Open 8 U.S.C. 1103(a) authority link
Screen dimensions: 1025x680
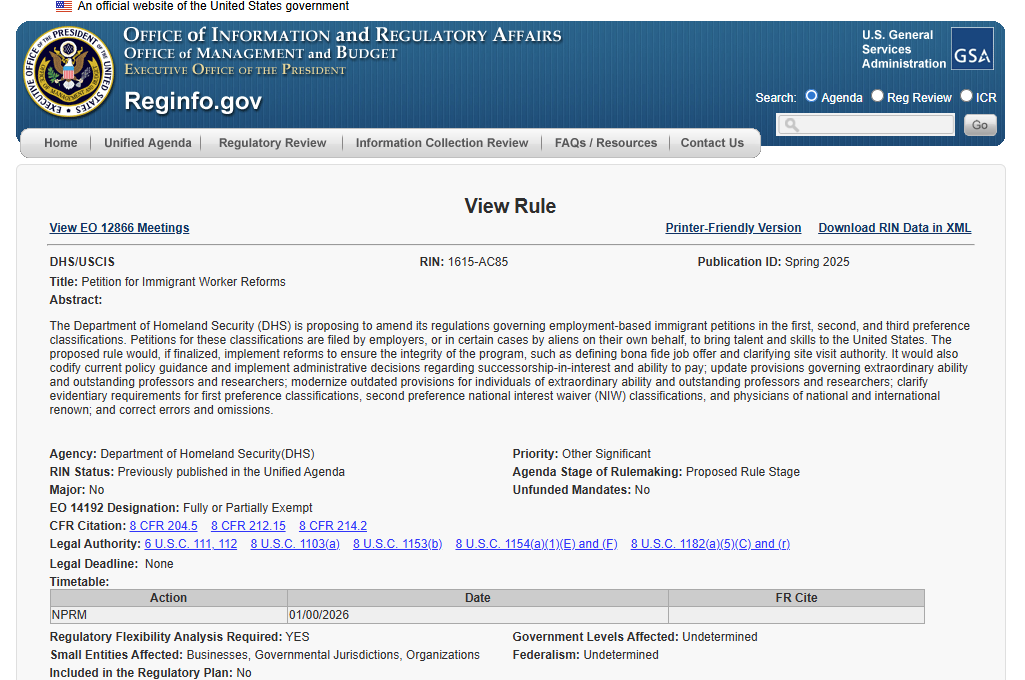point(295,544)
